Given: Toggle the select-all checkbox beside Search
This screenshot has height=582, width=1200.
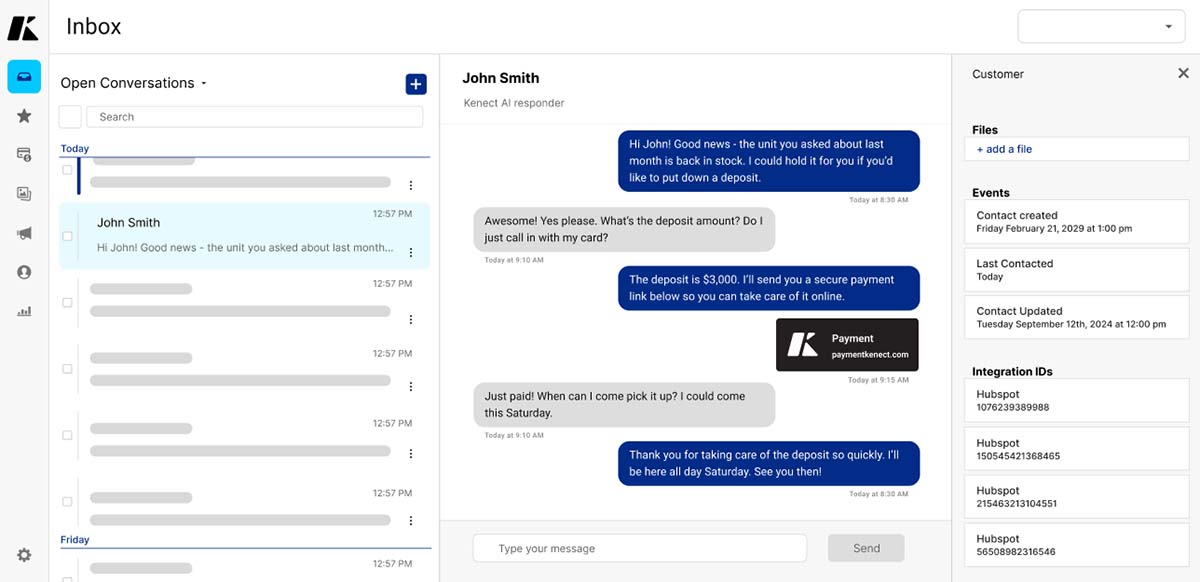Looking at the screenshot, I should [x=70, y=117].
